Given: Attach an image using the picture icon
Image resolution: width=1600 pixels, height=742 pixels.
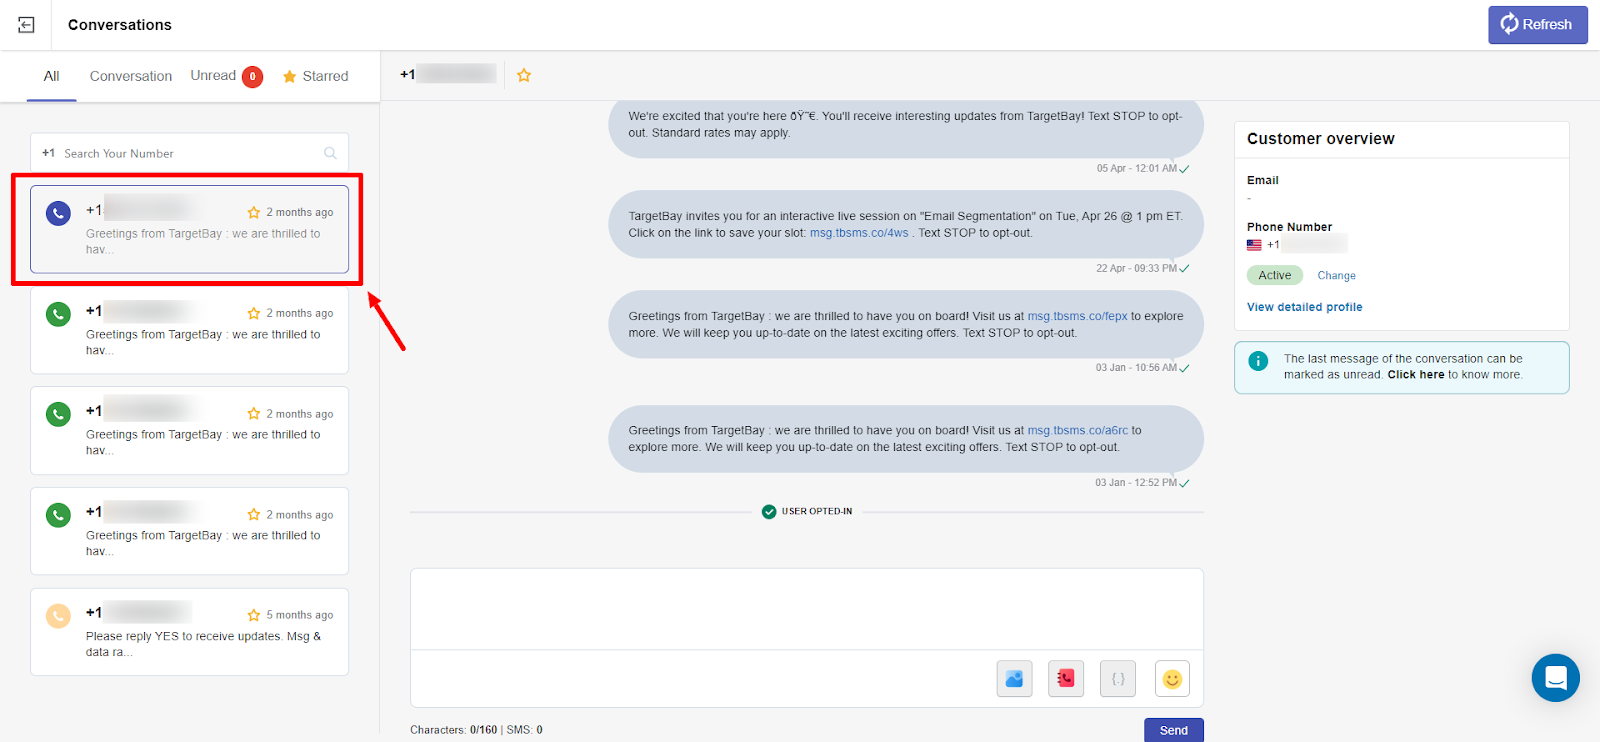Looking at the screenshot, I should click(1014, 679).
